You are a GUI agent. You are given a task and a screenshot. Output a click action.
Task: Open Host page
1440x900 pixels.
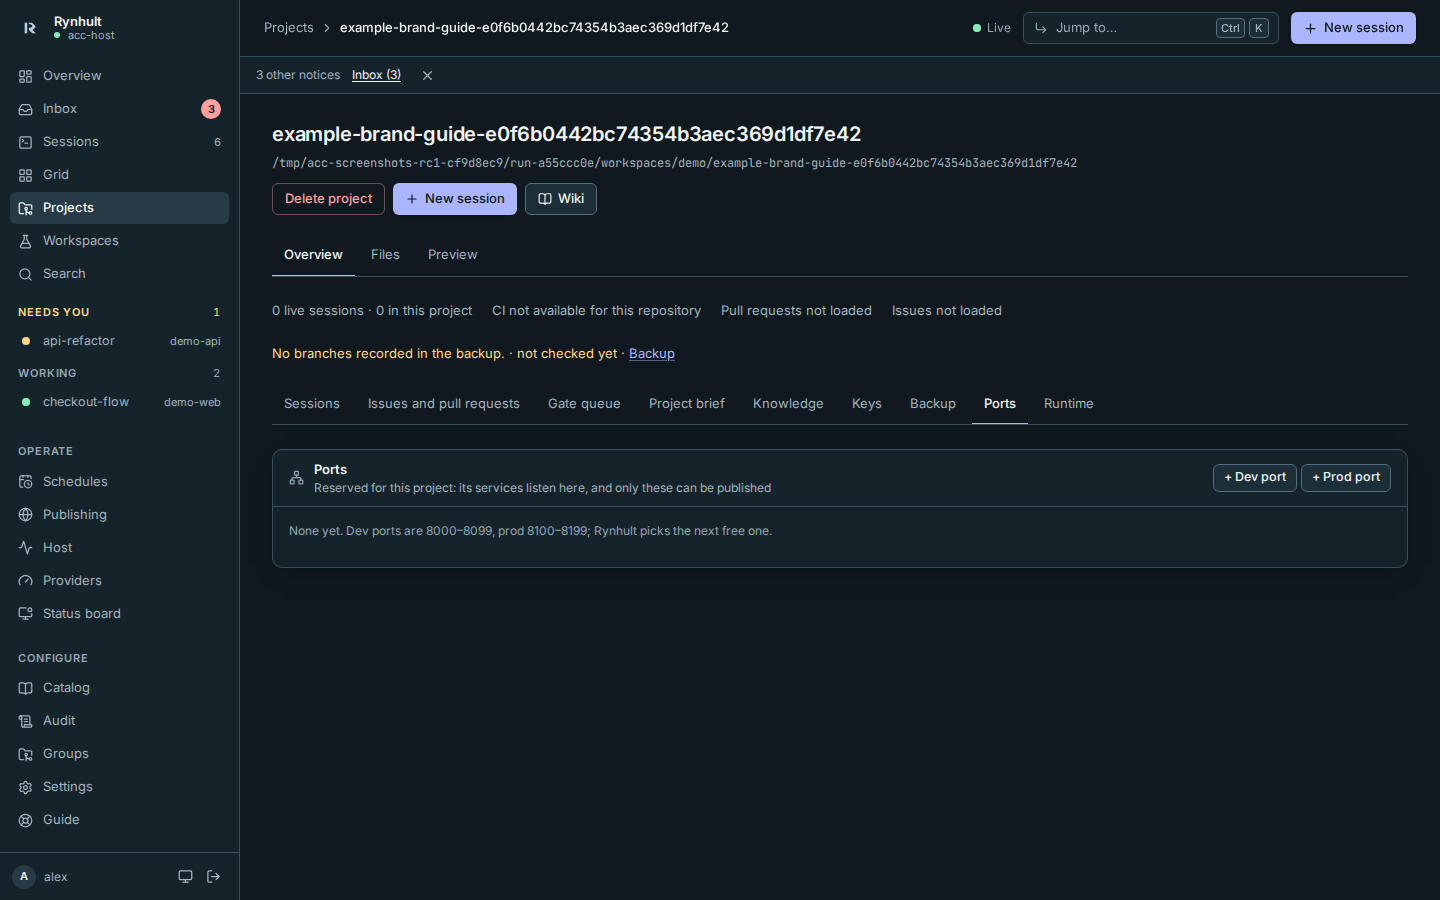pyautogui.click(x=119, y=548)
